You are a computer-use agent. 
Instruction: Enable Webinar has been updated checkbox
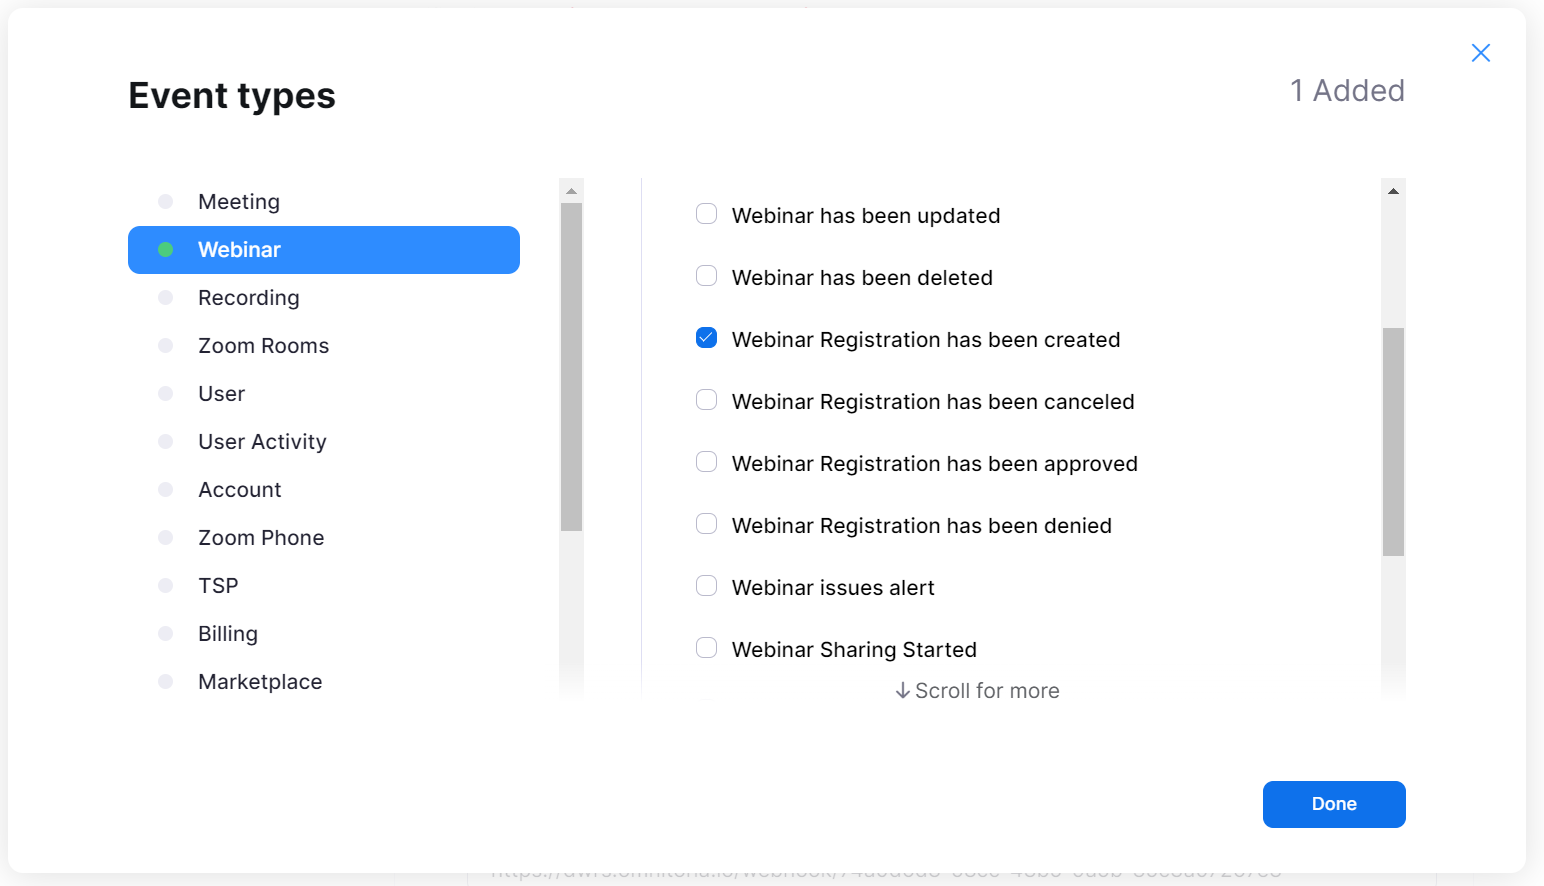[x=707, y=214]
